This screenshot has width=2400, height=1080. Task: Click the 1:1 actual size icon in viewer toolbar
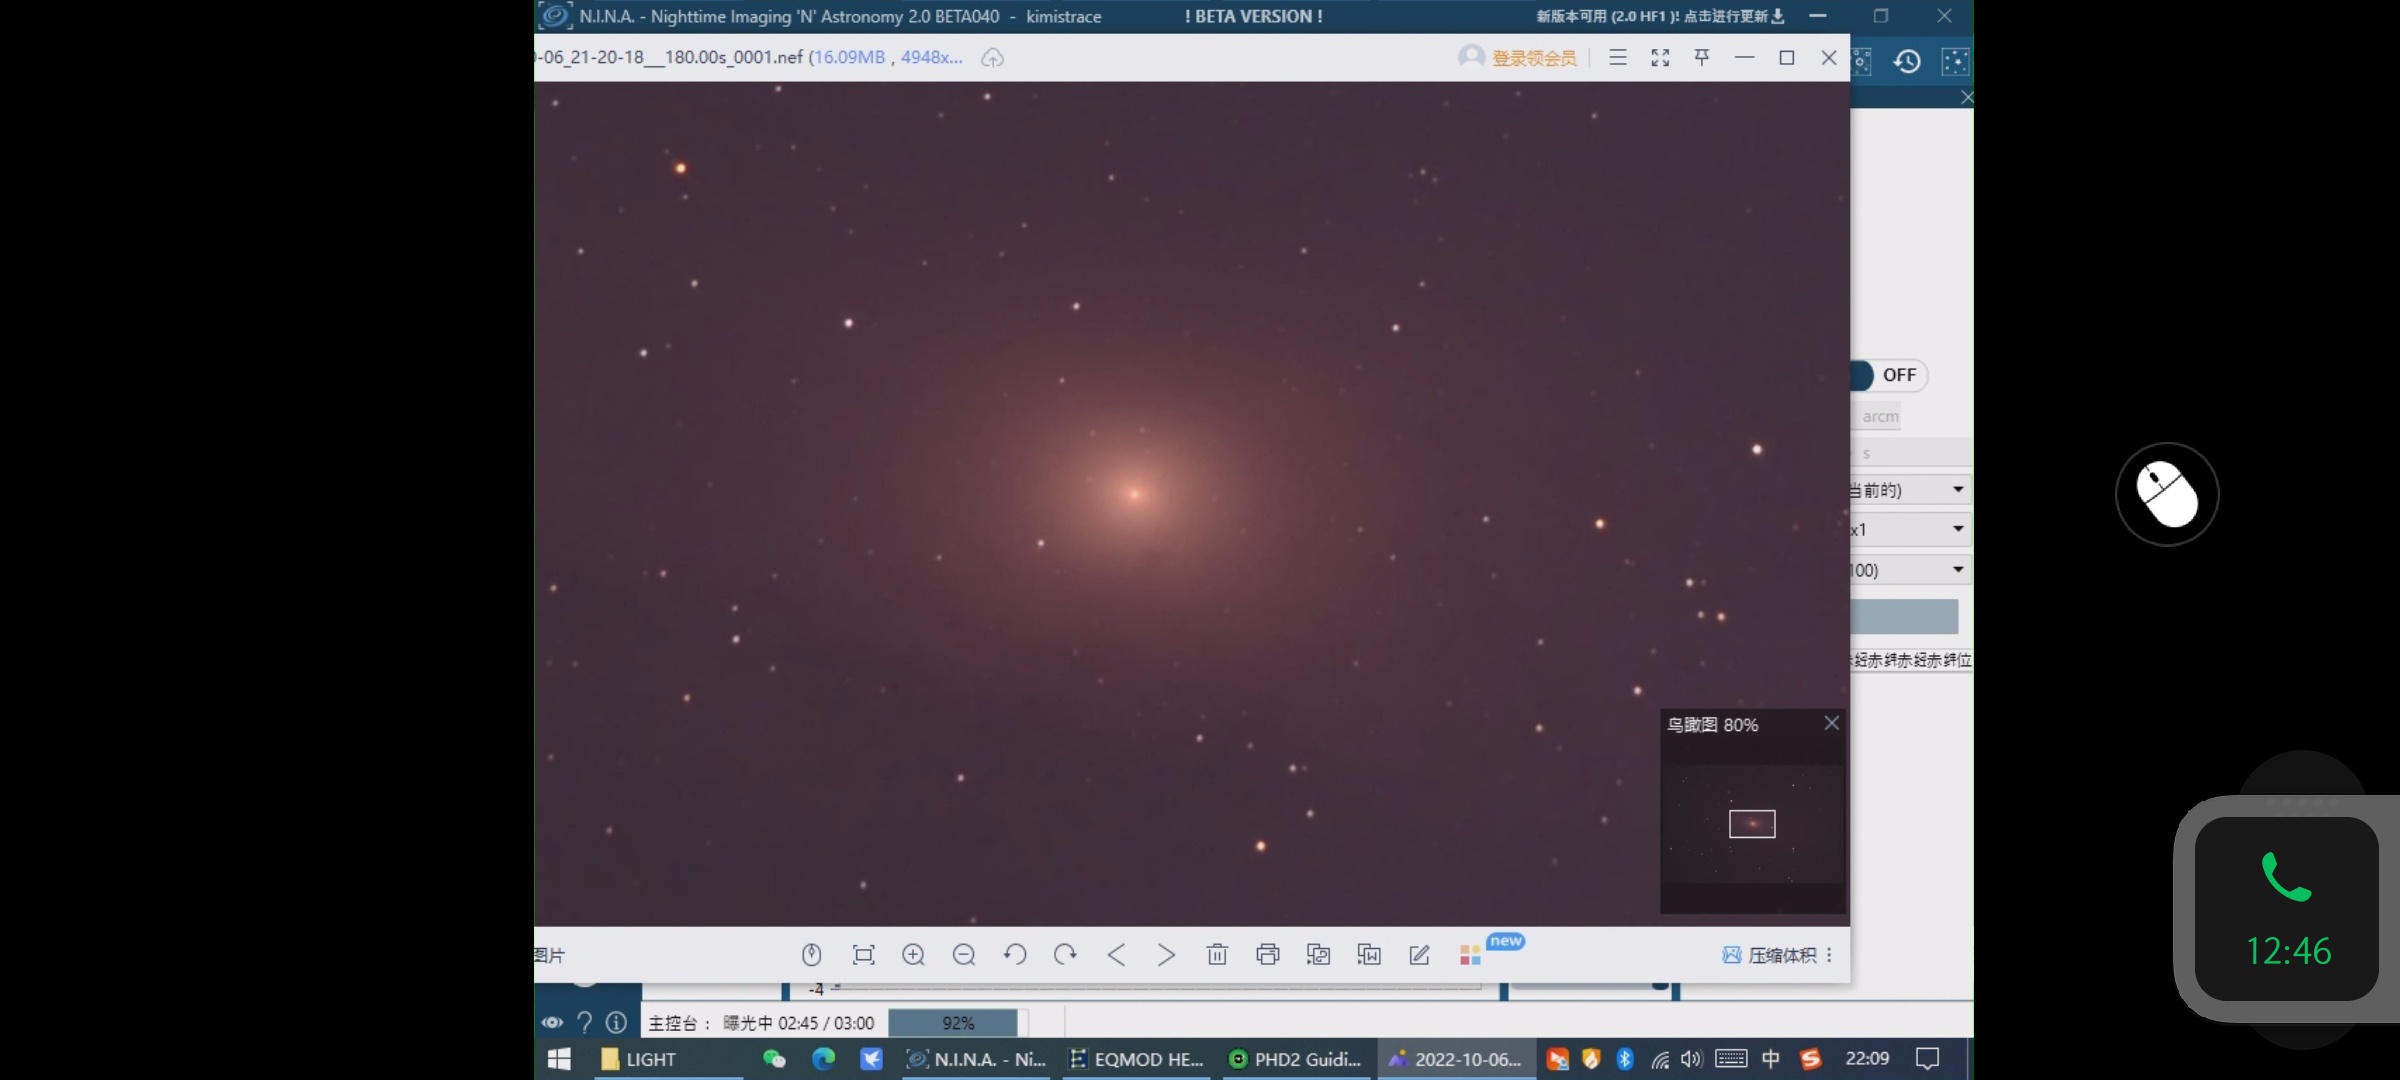[812, 955]
